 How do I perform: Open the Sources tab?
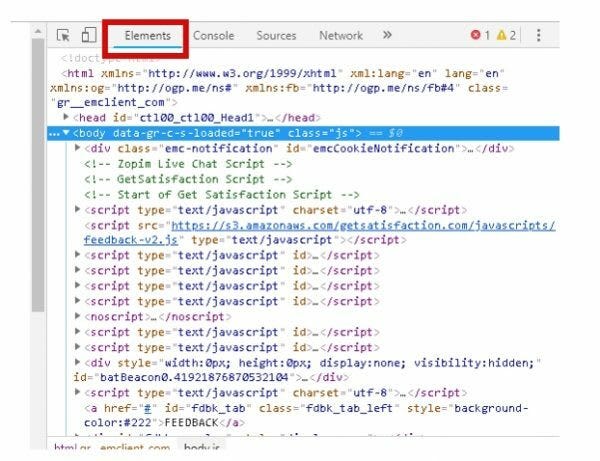(276, 36)
